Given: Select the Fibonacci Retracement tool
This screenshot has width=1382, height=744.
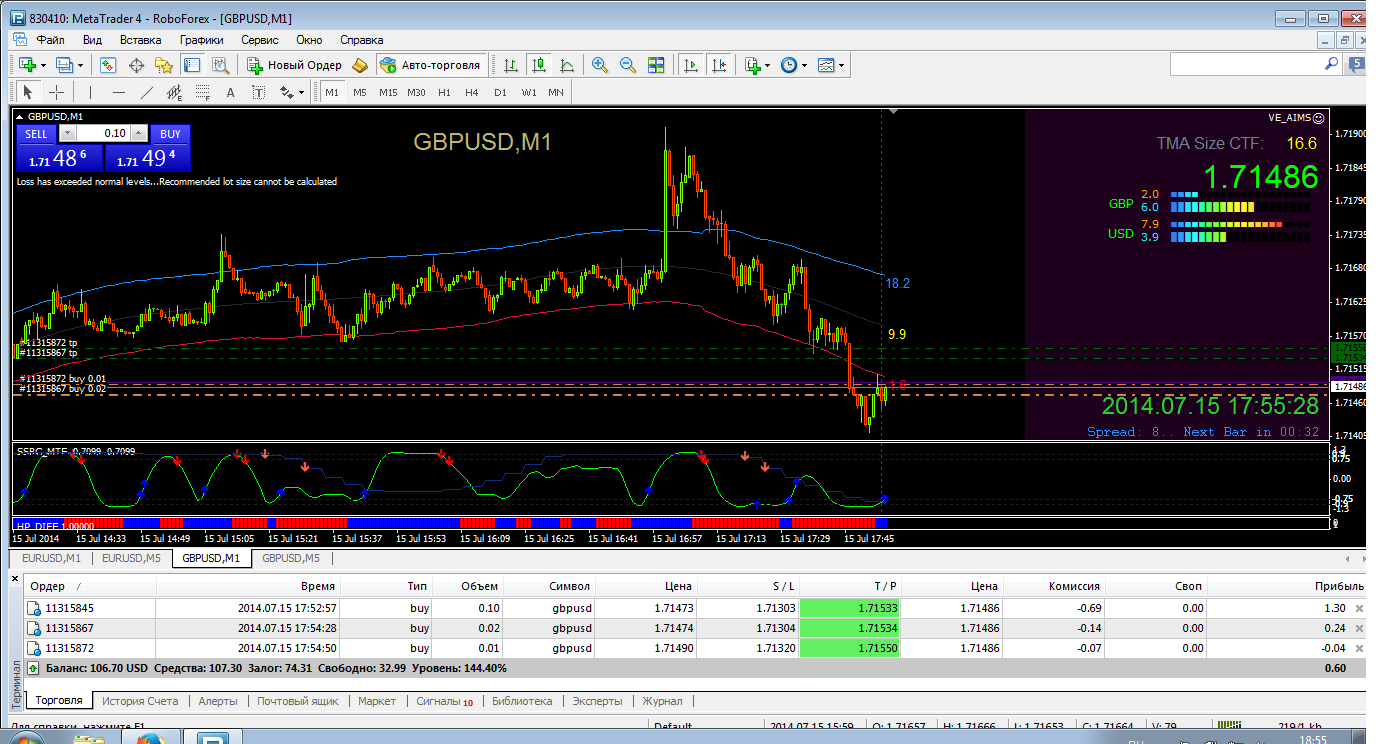Looking at the screenshot, I should [x=203, y=92].
